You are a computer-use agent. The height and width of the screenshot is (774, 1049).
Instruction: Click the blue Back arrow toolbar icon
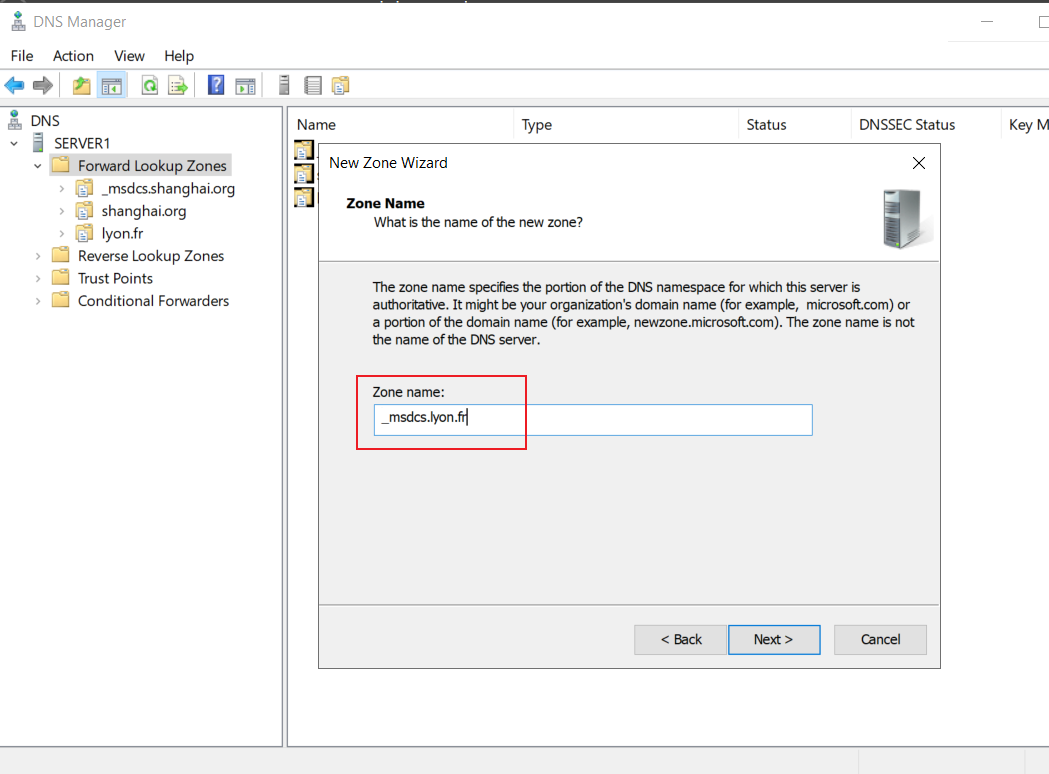pos(14,85)
